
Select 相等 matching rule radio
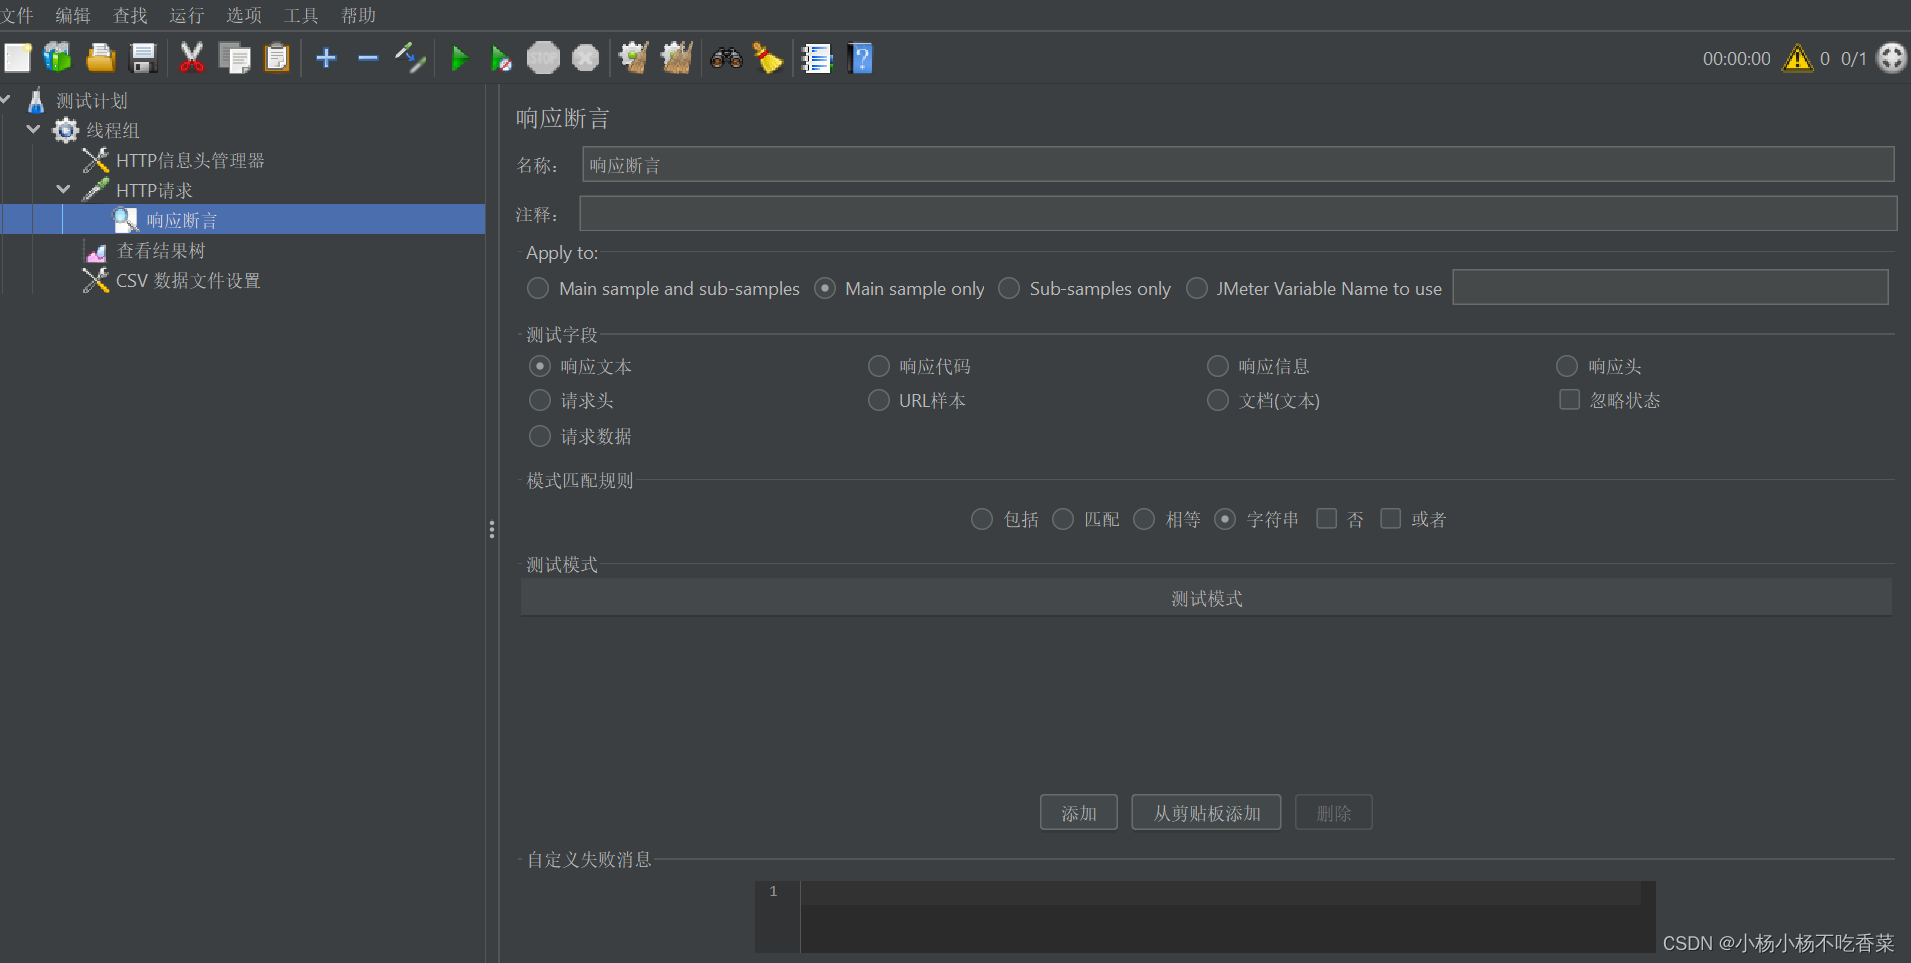point(1144,519)
